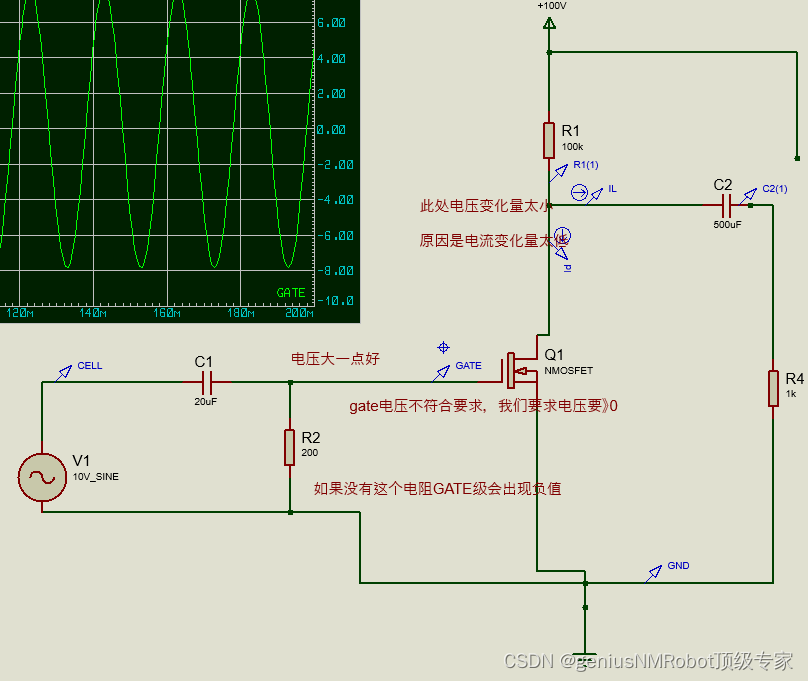Click the GATE trace label in graph
The width and height of the screenshot is (808, 681).
click(x=291, y=293)
